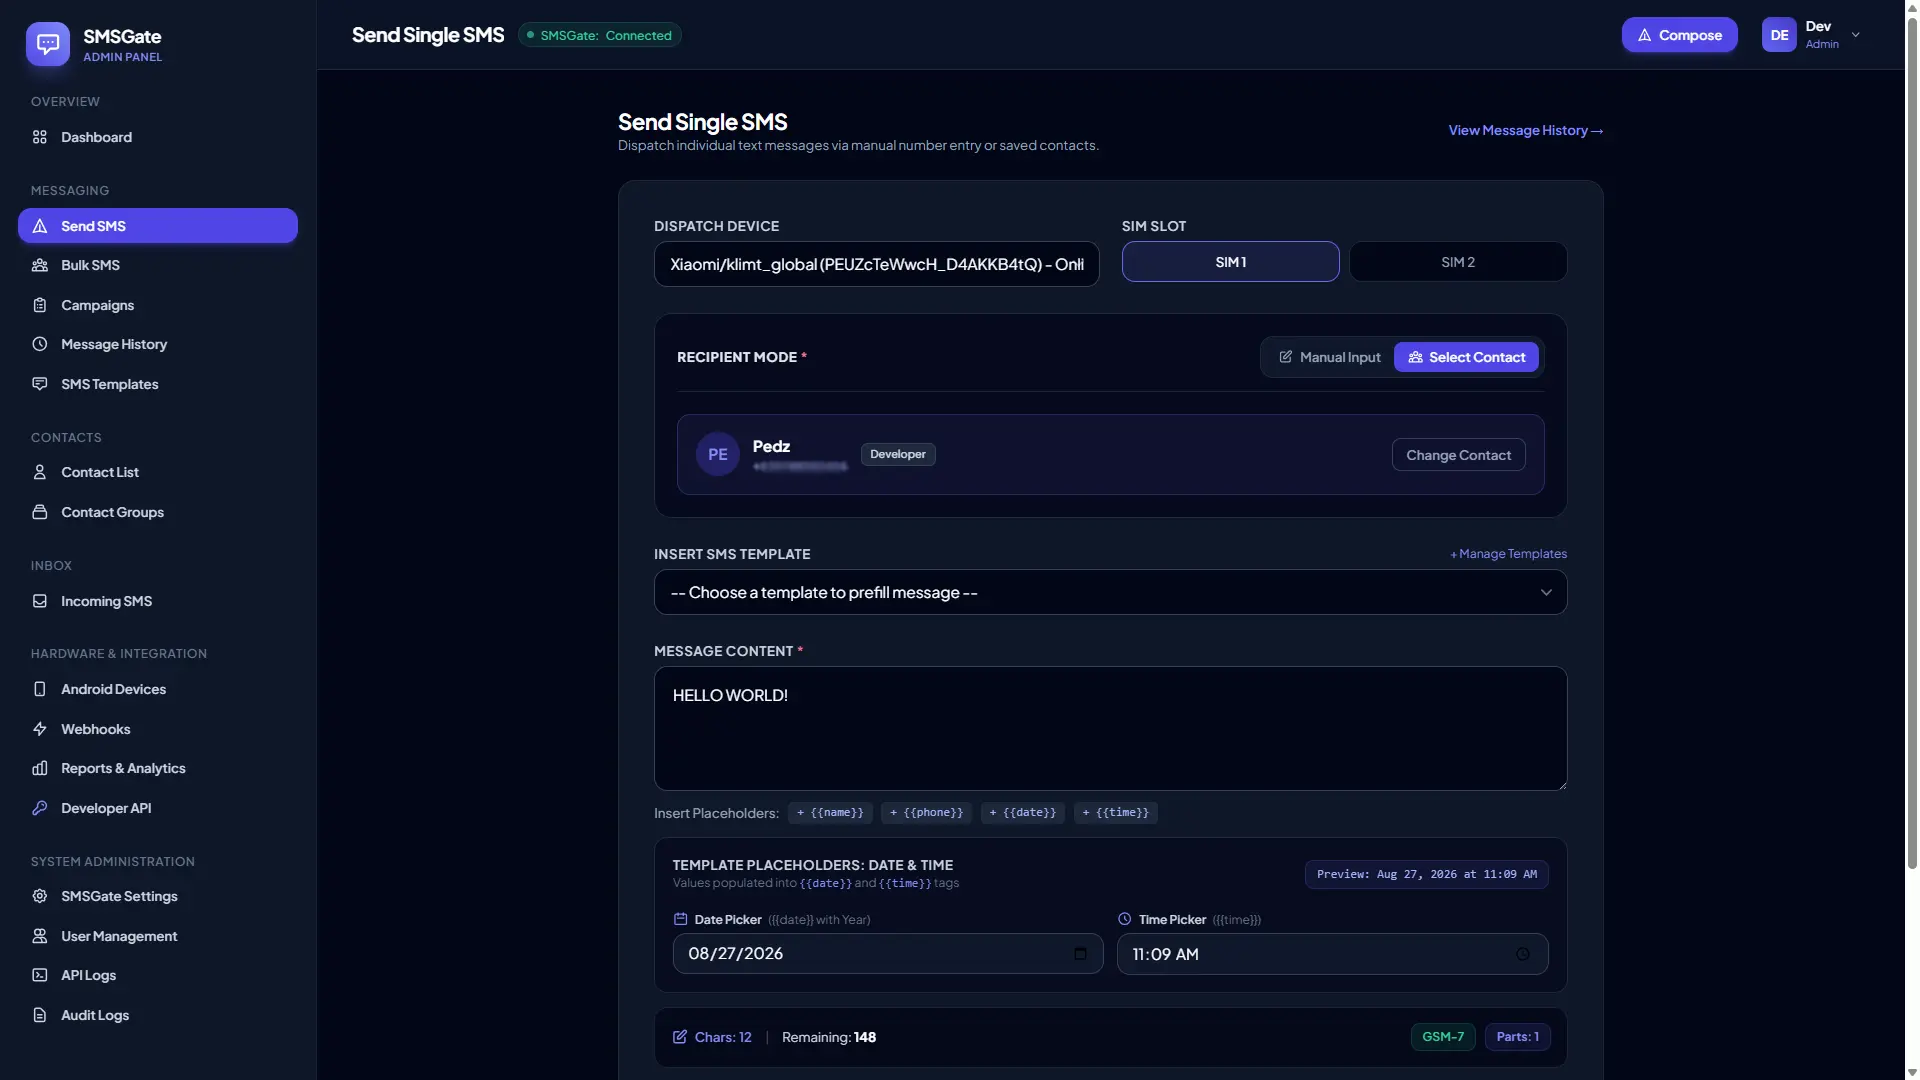Click the SMSGate: Connected status badge
The width and height of the screenshot is (1920, 1080).
(600, 35)
